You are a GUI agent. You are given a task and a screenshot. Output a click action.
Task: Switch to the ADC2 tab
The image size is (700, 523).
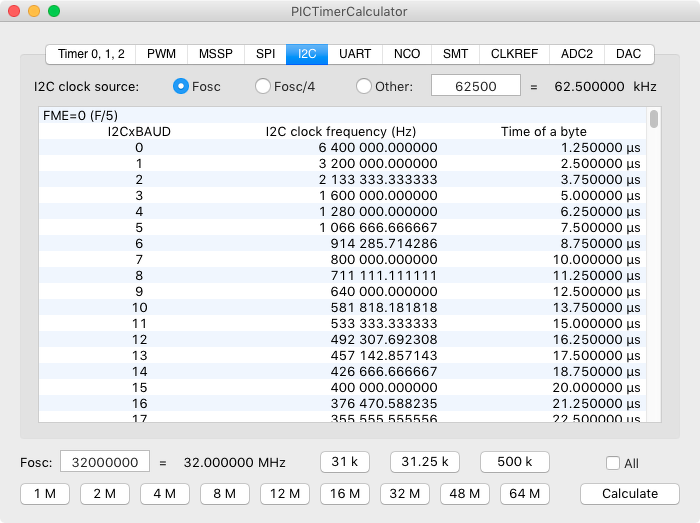(x=577, y=54)
